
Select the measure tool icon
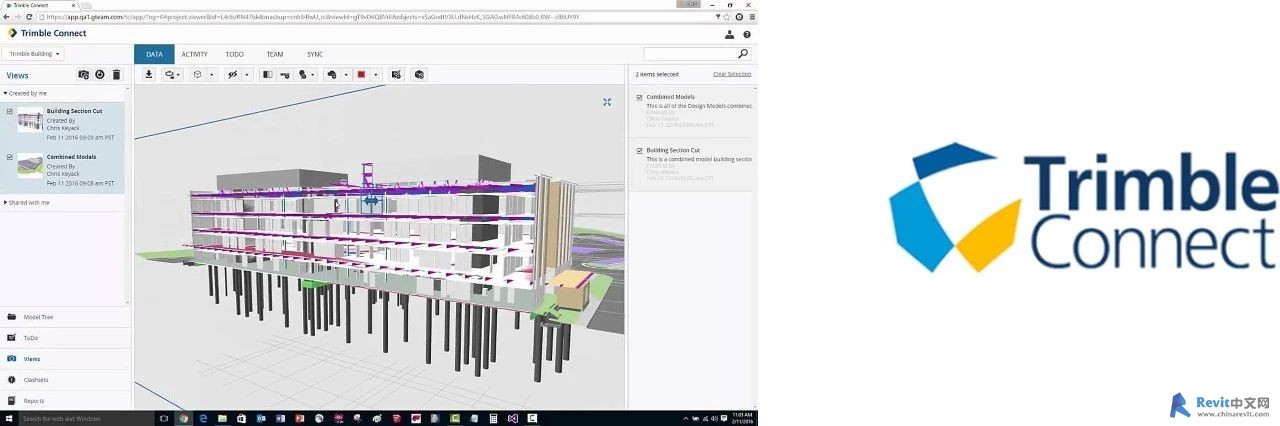285,74
